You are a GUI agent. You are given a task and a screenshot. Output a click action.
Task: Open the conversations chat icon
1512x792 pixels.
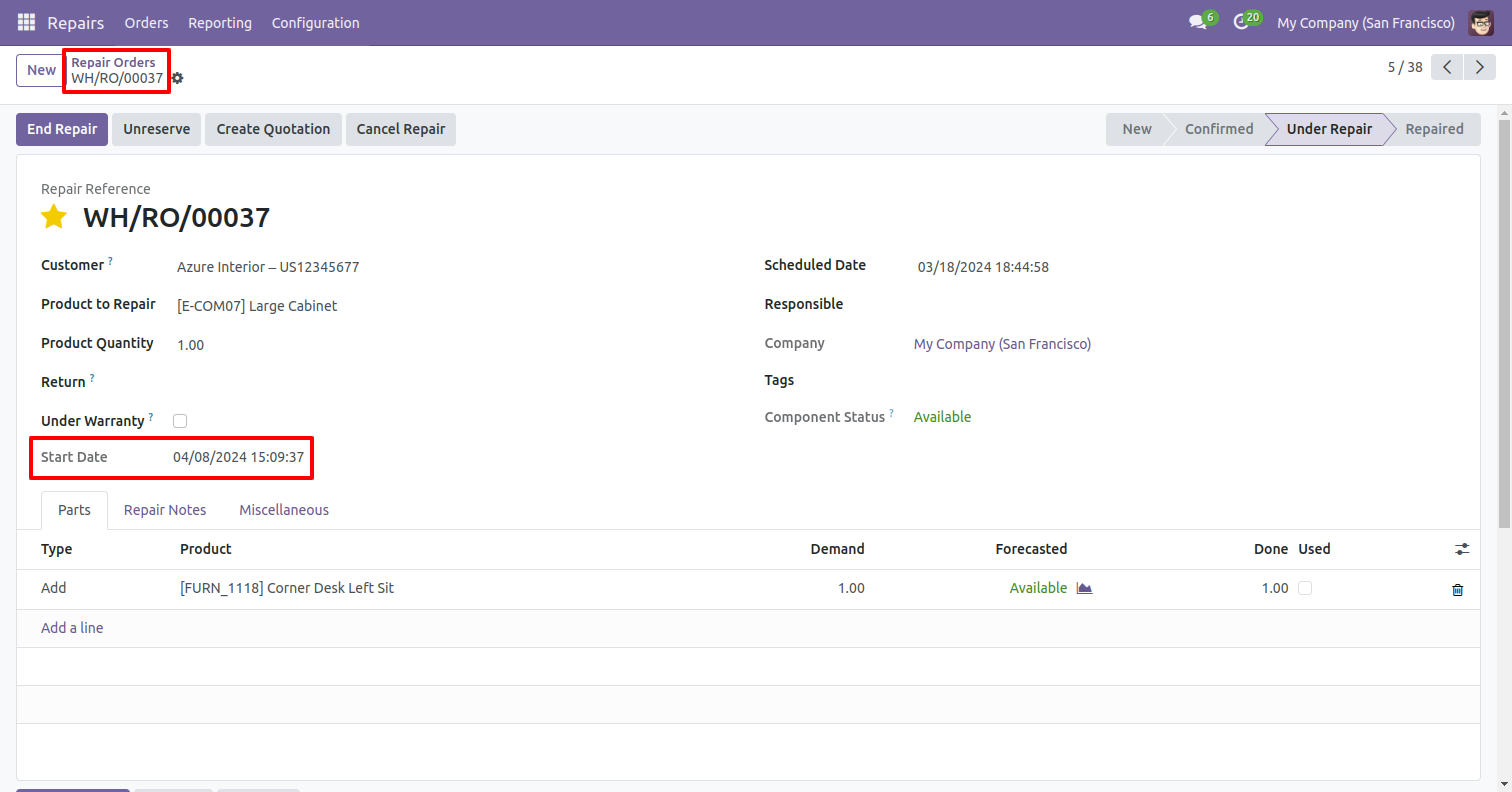coord(1197,22)
